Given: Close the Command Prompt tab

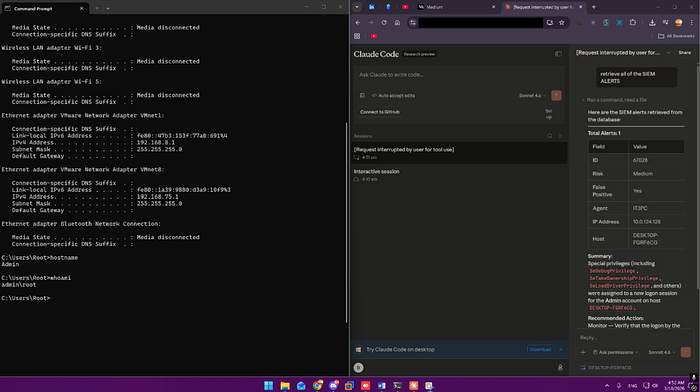Looking at the screenshot, I should [x=81, y=8].
